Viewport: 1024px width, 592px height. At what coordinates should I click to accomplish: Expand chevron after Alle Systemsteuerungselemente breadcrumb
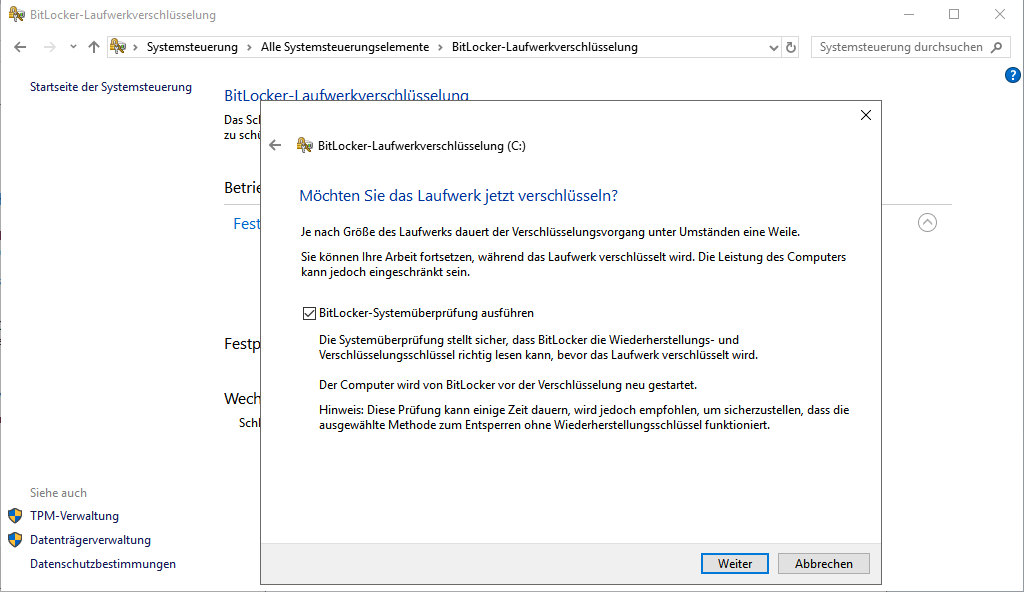pyautogui.click(x=440, y=47)
